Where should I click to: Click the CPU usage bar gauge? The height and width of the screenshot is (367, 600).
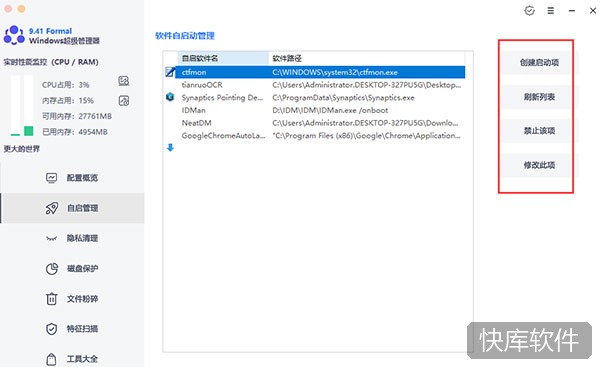[15, 106]
